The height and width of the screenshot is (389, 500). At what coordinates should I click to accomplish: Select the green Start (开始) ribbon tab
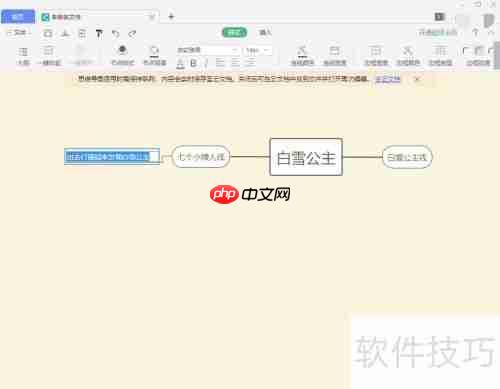click(x=234, y=32)
